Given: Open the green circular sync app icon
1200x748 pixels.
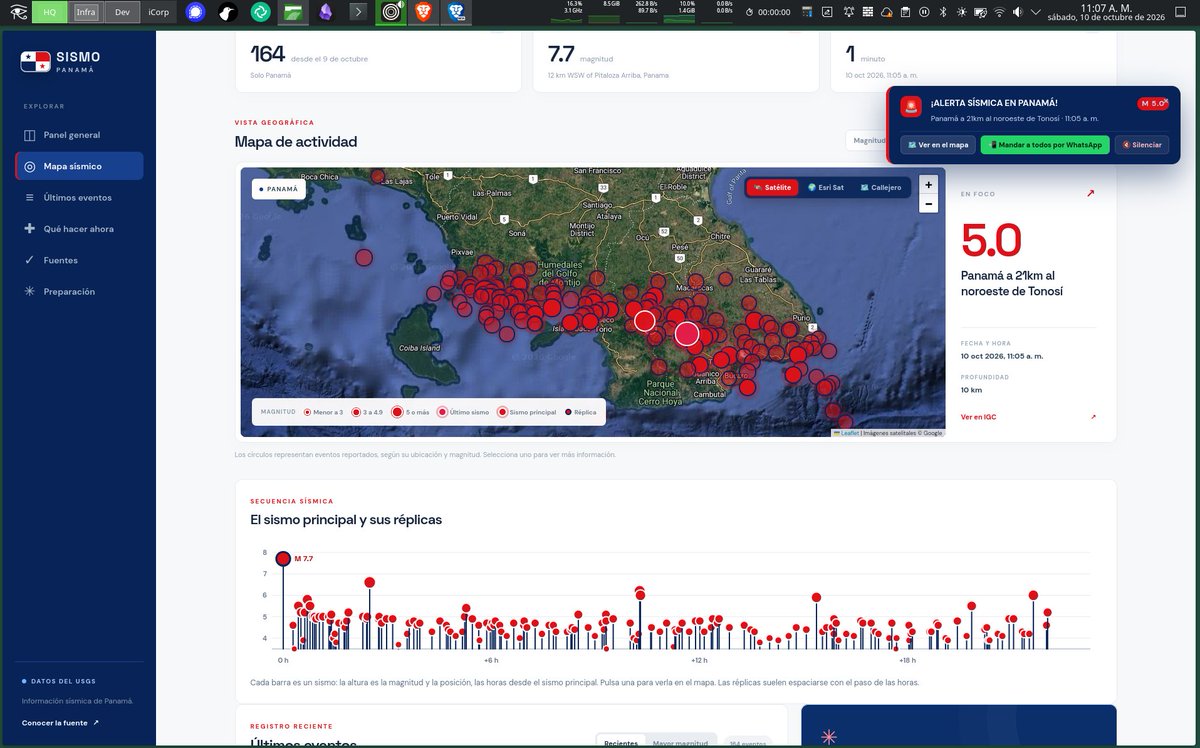Looking at the screenshot, I should 260,12.
